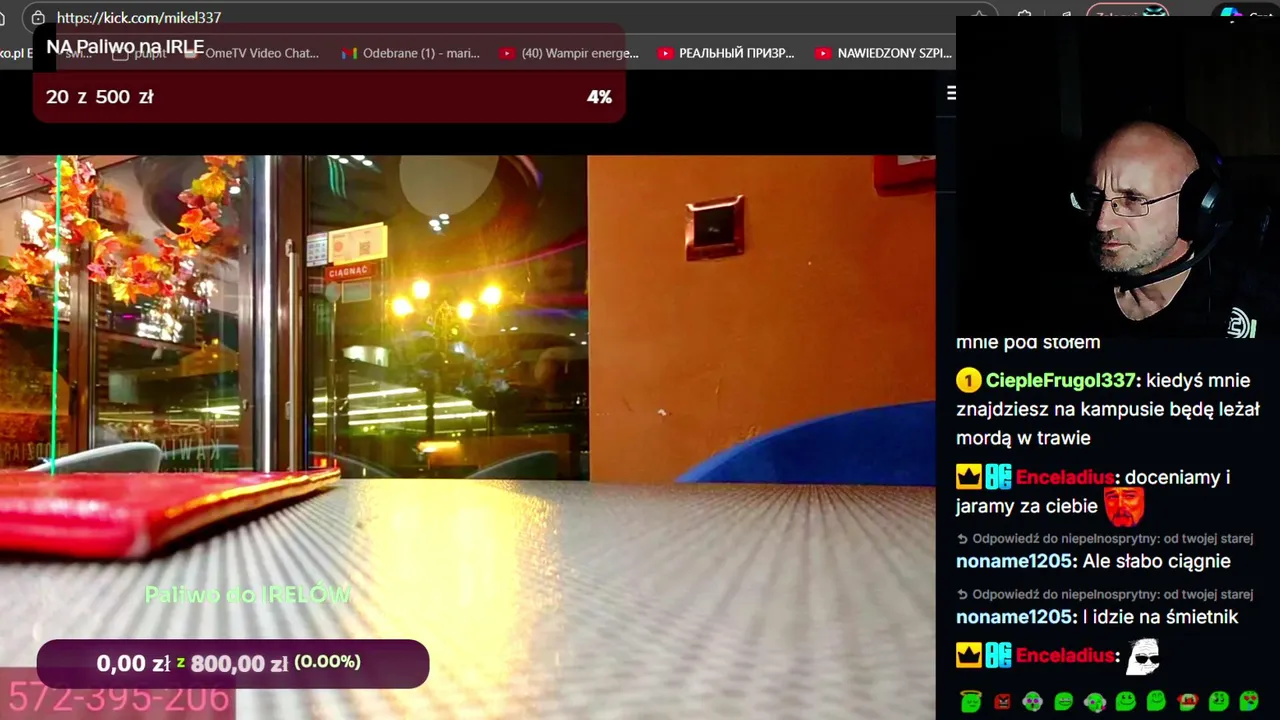Pick the green emote wearing a red cap
Viewport: 1280px width, 720px height.
1187,702
